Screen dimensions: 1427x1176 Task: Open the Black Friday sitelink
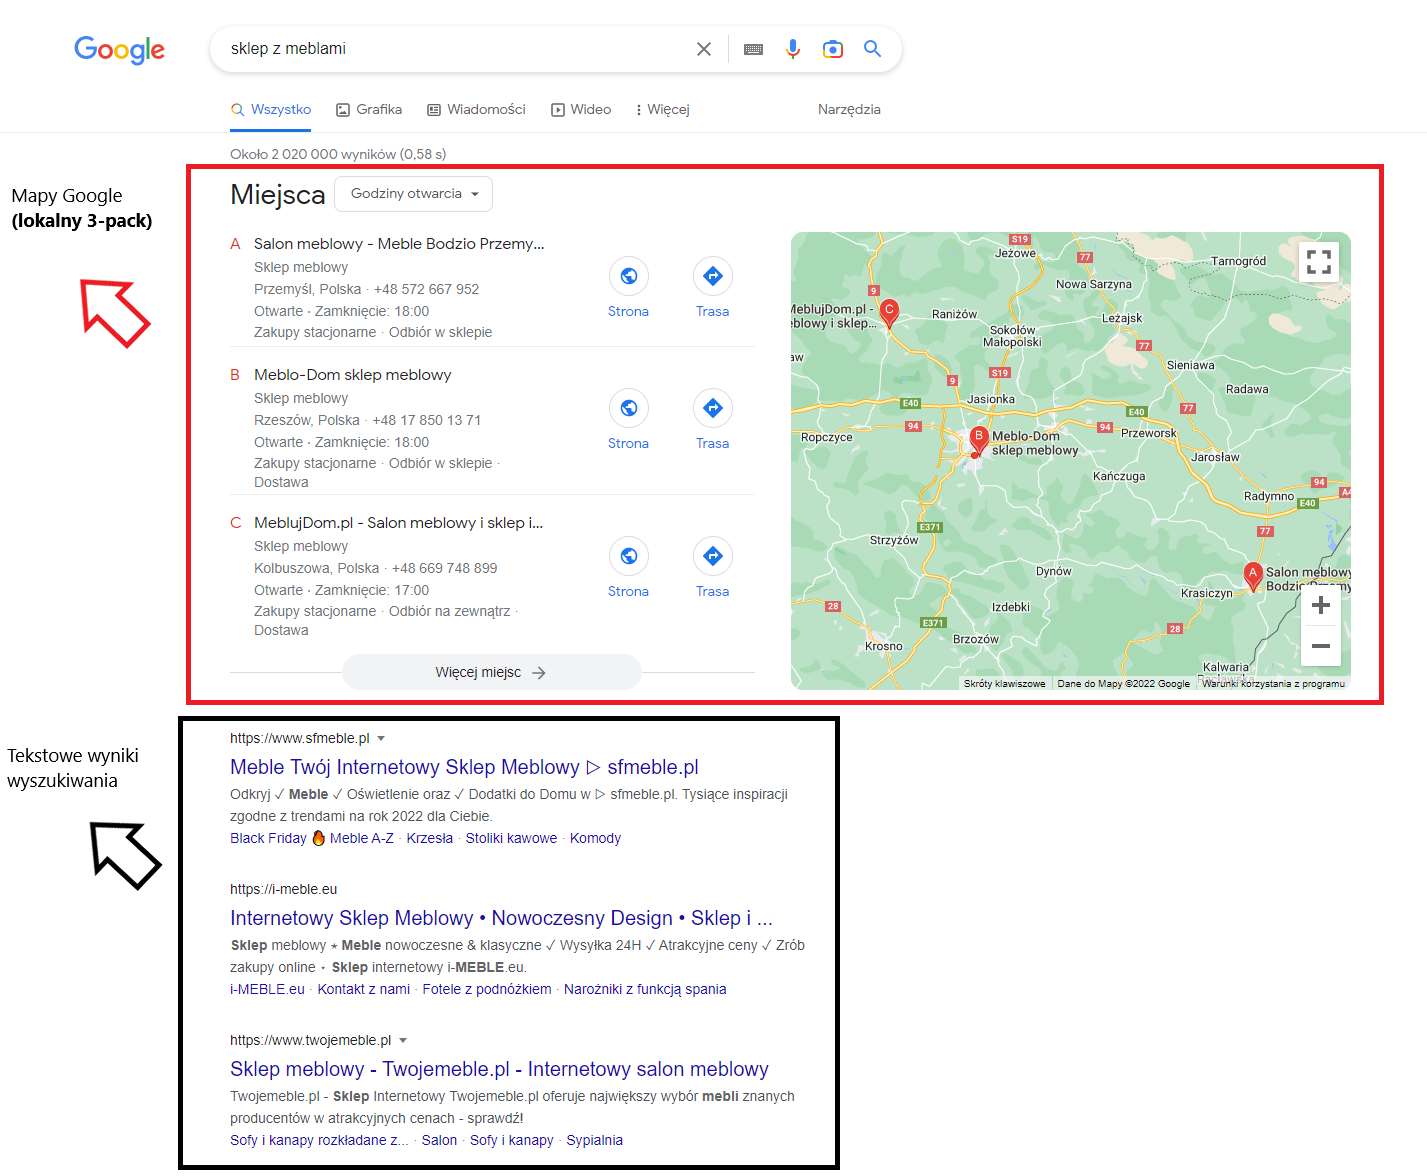[x=268, y=839]
